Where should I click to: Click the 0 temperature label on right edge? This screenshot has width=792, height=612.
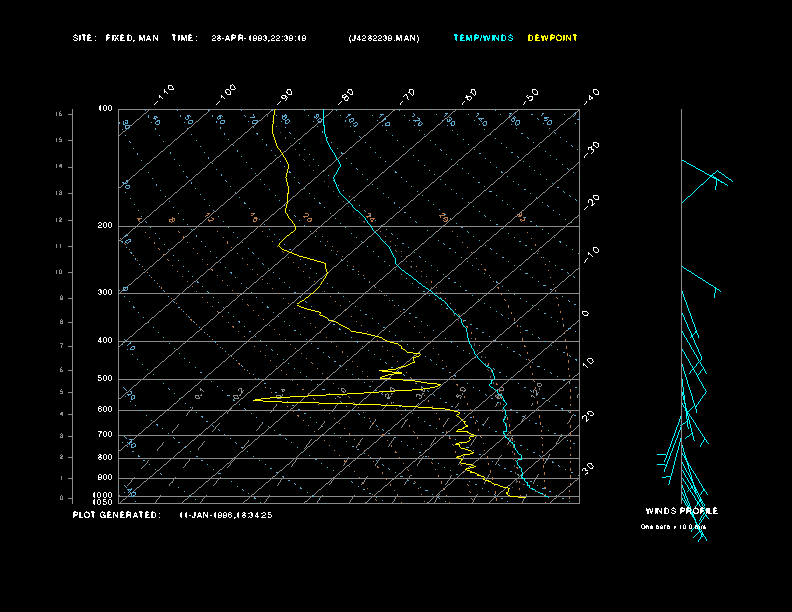tap(586, 313)
